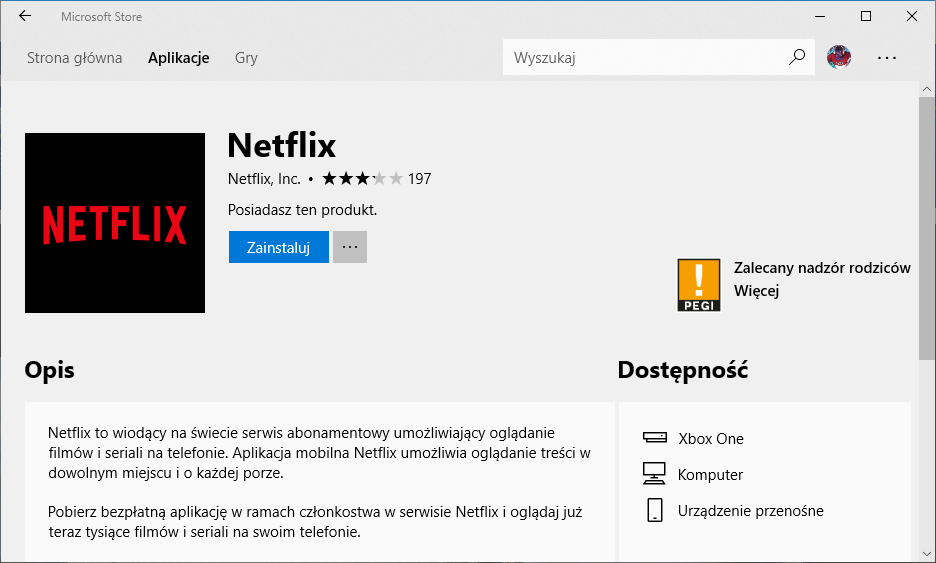
Task: Click the Xbox One console icon
Action: pos(655,438)
